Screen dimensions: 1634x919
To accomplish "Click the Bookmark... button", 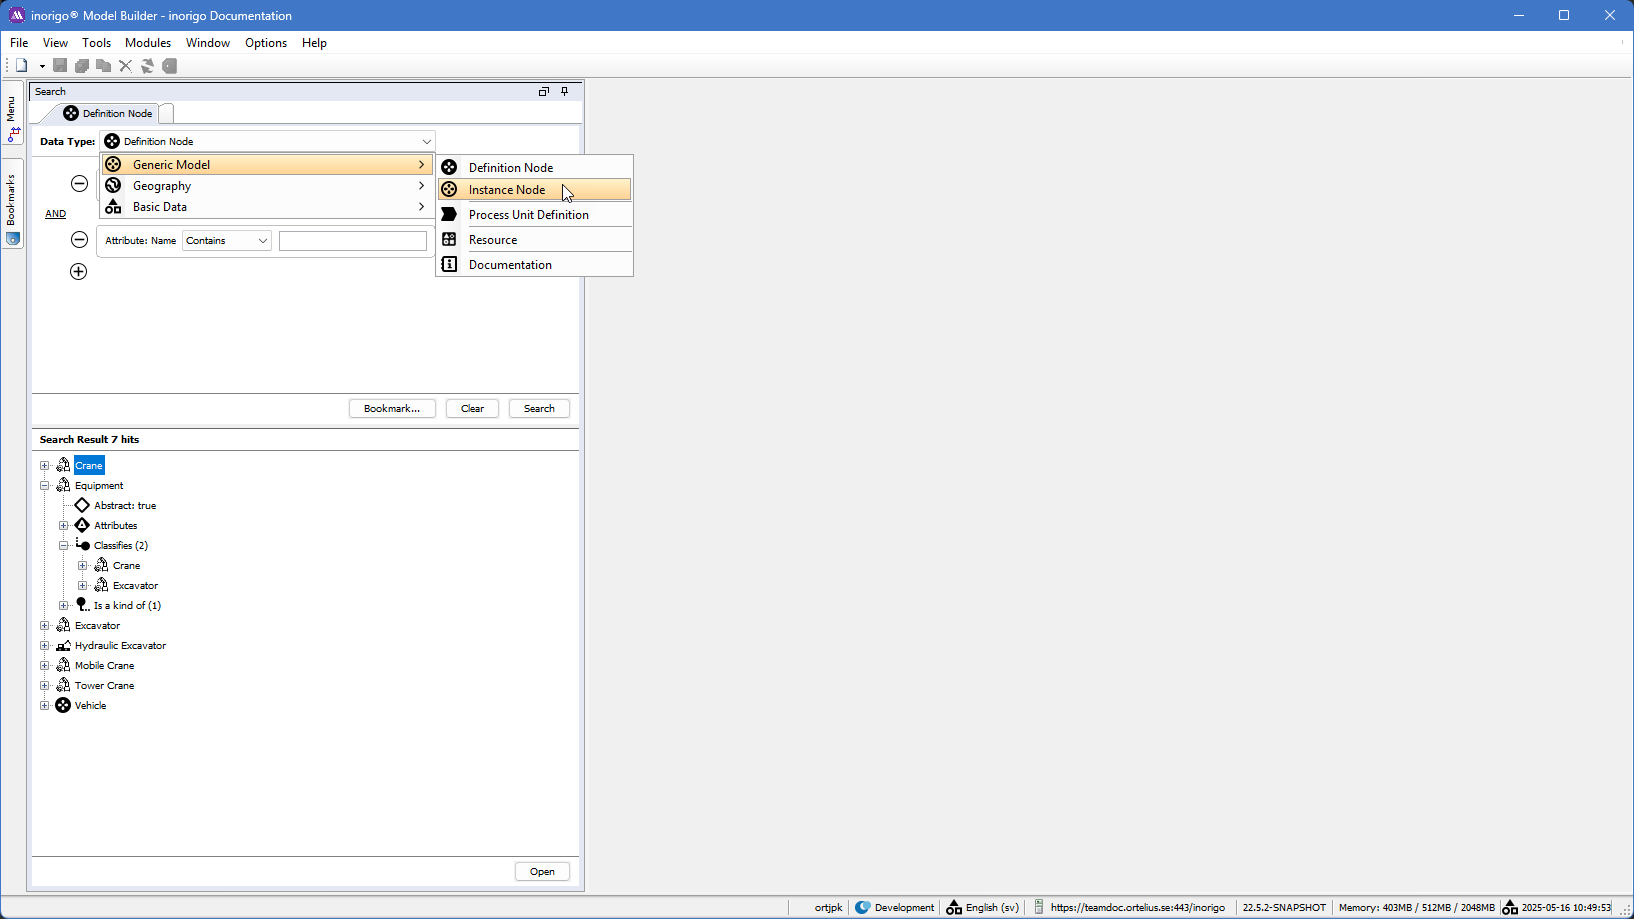I will tap(392, 409).
